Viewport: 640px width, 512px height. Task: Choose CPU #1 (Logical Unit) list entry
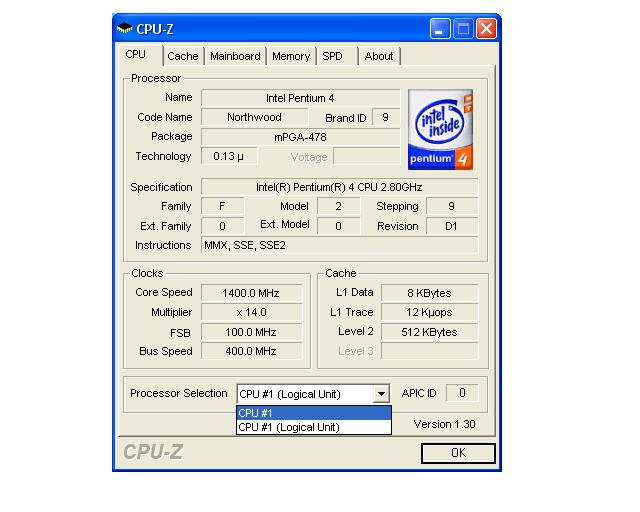click(313, 427)
